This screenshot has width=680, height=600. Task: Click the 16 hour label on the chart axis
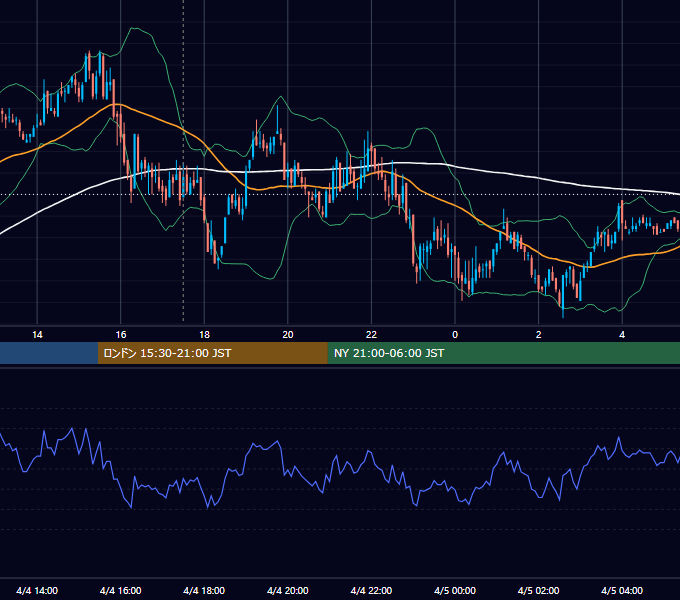(121, 335)
